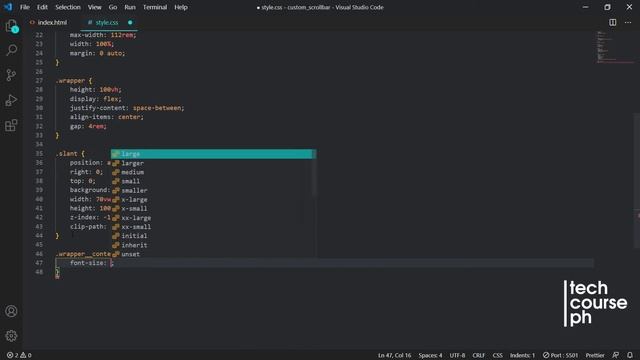
Task: Switch to the style.css tab
Action: tap(107, 22)
